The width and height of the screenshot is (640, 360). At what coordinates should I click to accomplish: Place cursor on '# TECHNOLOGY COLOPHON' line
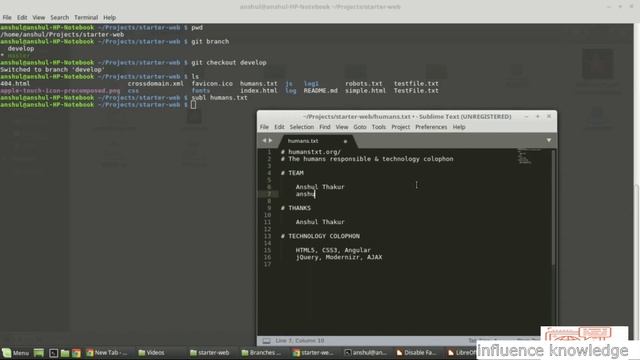pos(320,236)
